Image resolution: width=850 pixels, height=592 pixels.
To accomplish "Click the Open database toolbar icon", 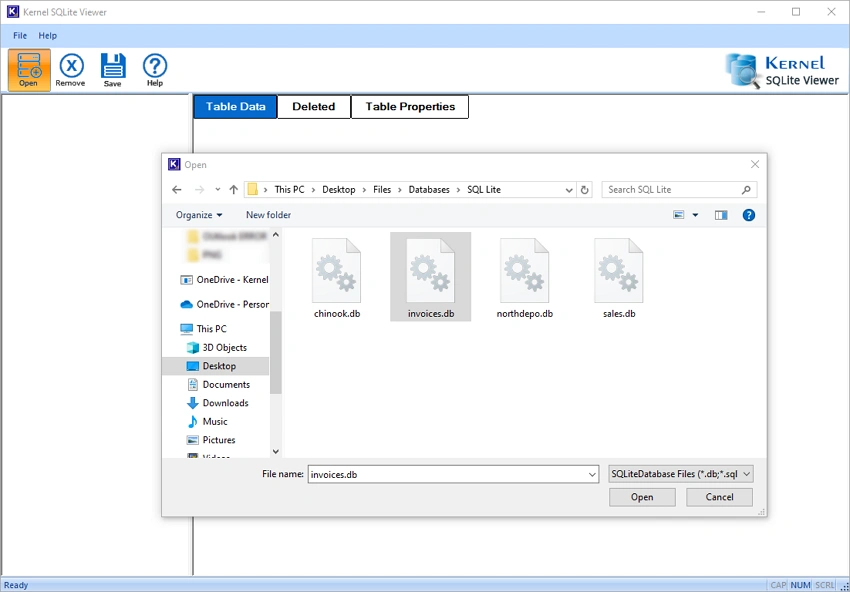I will (x=29, y=70).
